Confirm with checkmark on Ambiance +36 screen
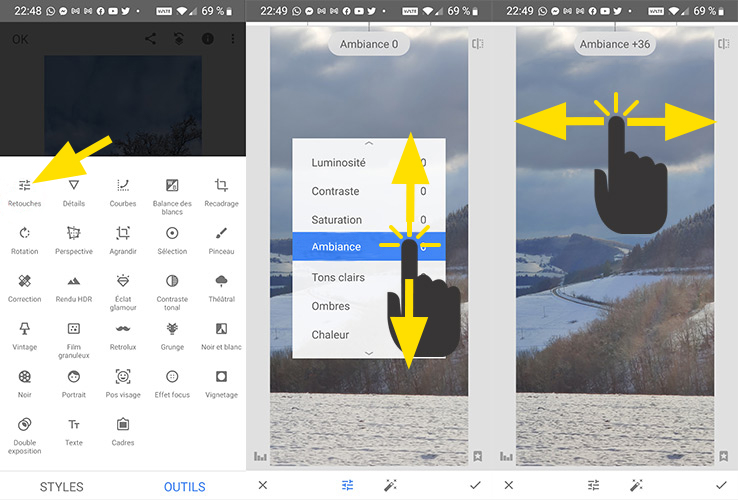 click(x=722, y=485)
